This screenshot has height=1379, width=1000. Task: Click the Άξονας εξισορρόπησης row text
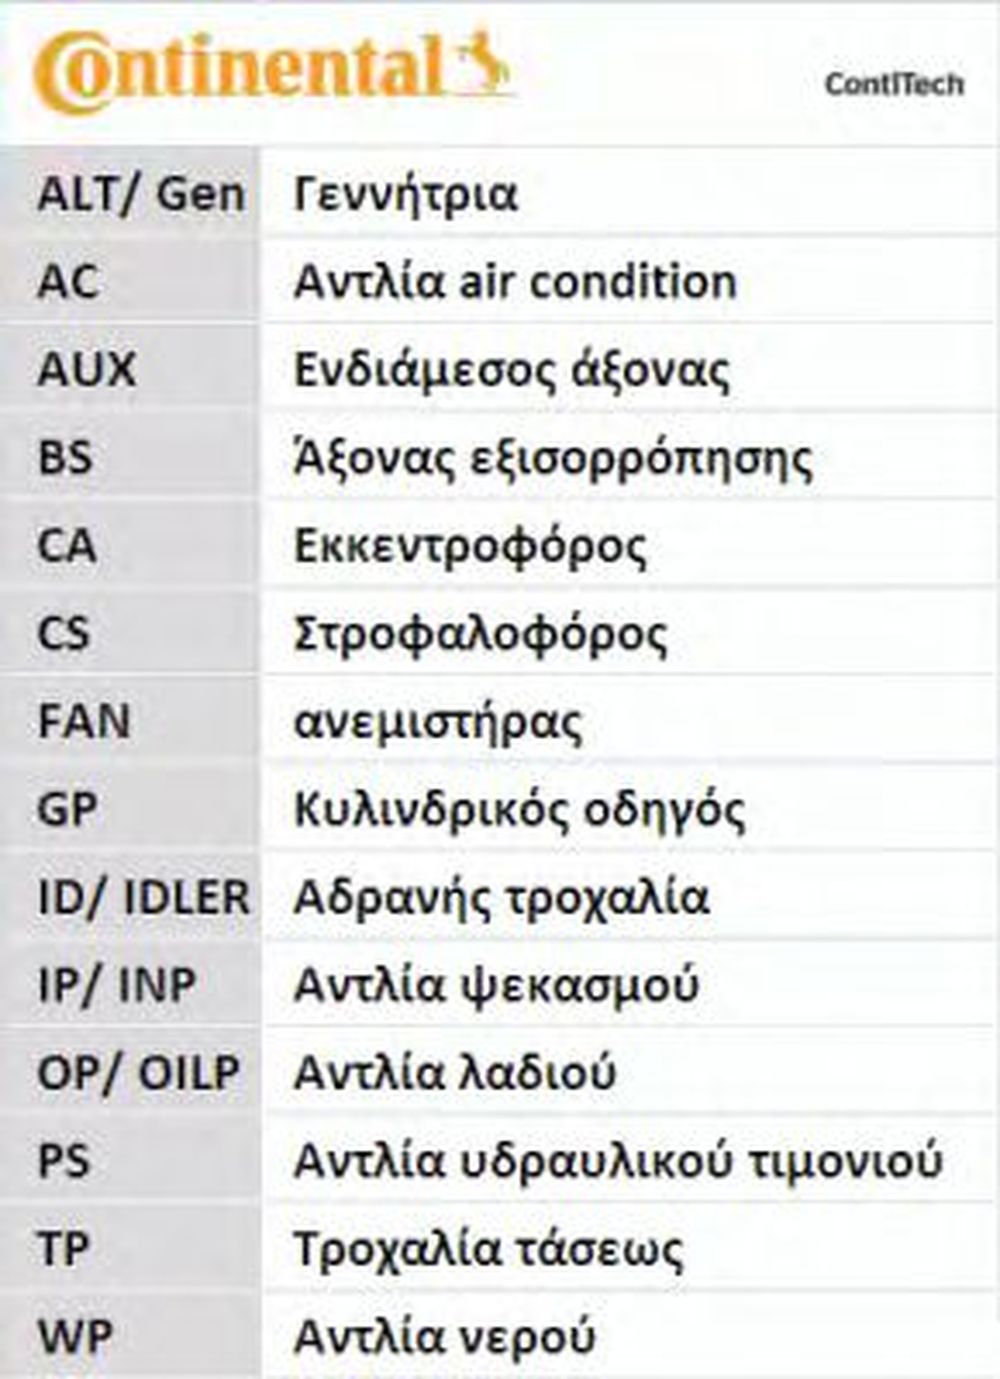tap(552, 459)
